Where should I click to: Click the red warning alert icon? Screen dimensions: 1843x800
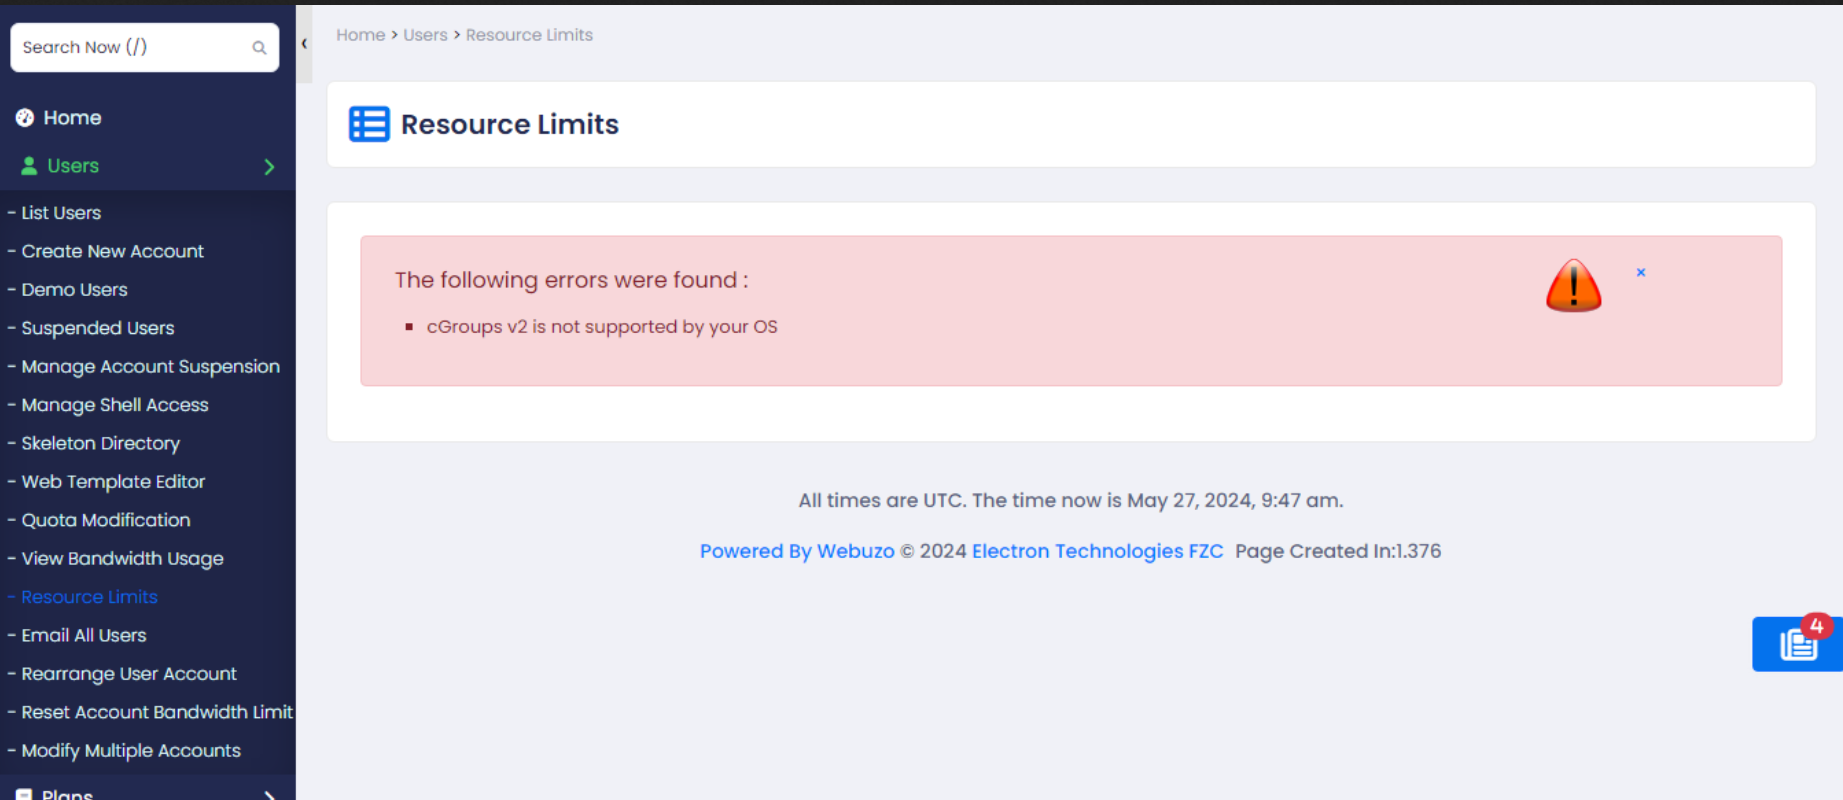[x=1573, y=286]
